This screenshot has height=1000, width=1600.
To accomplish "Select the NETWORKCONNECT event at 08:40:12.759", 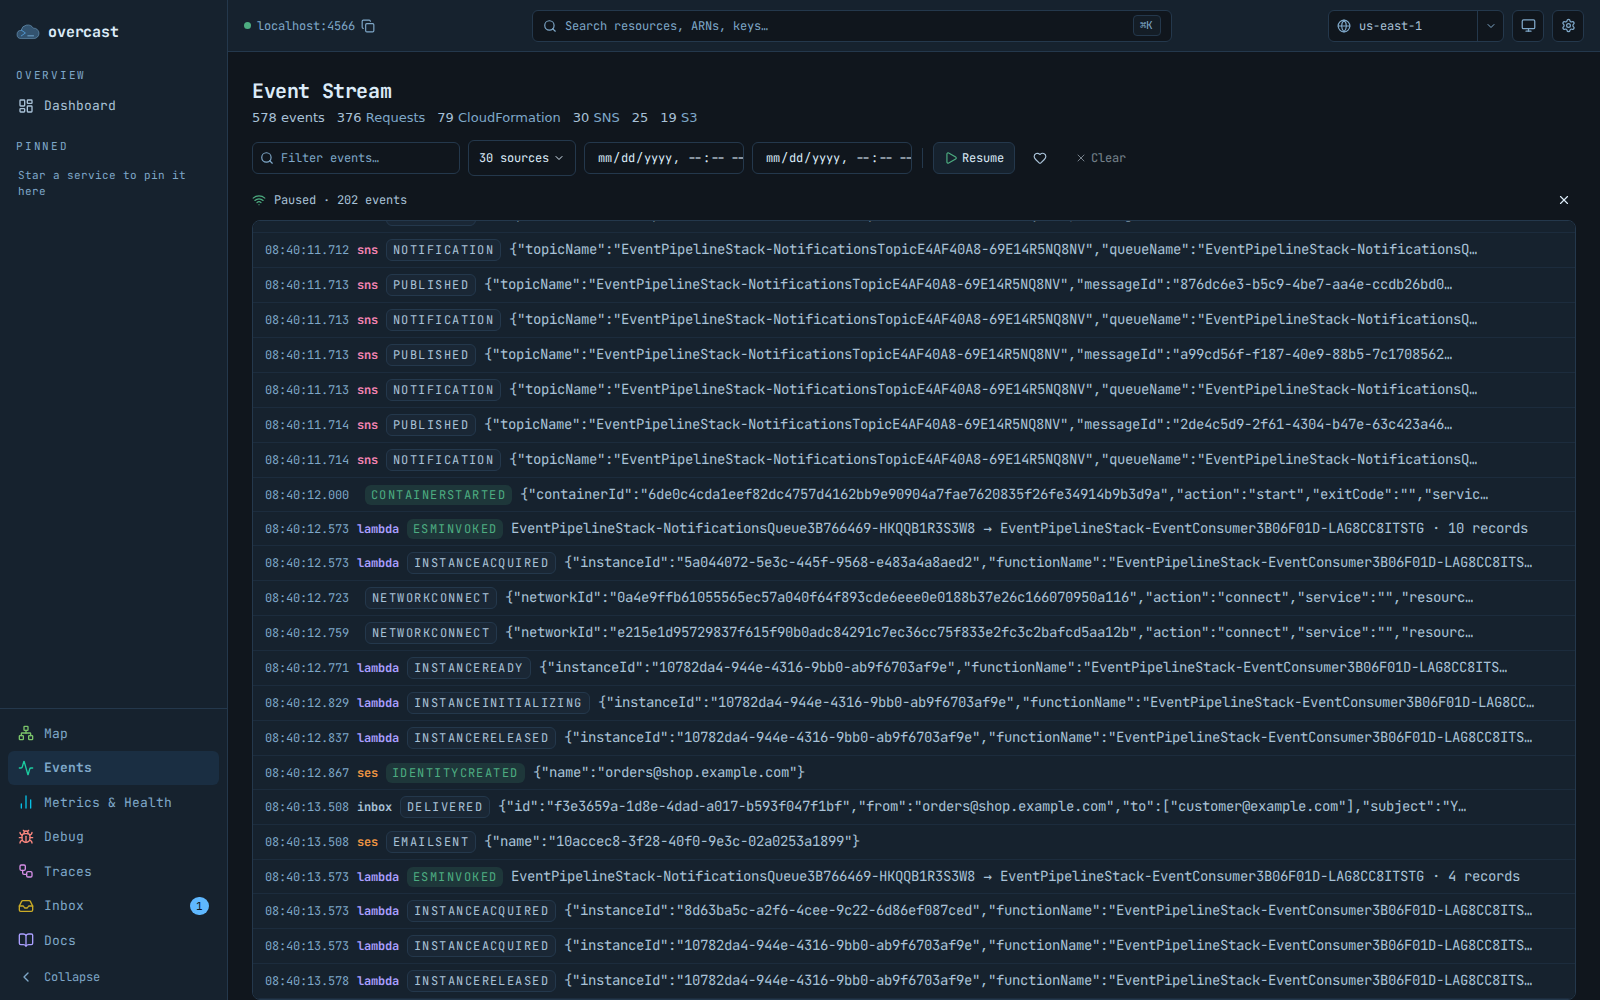I will point(913,633).
